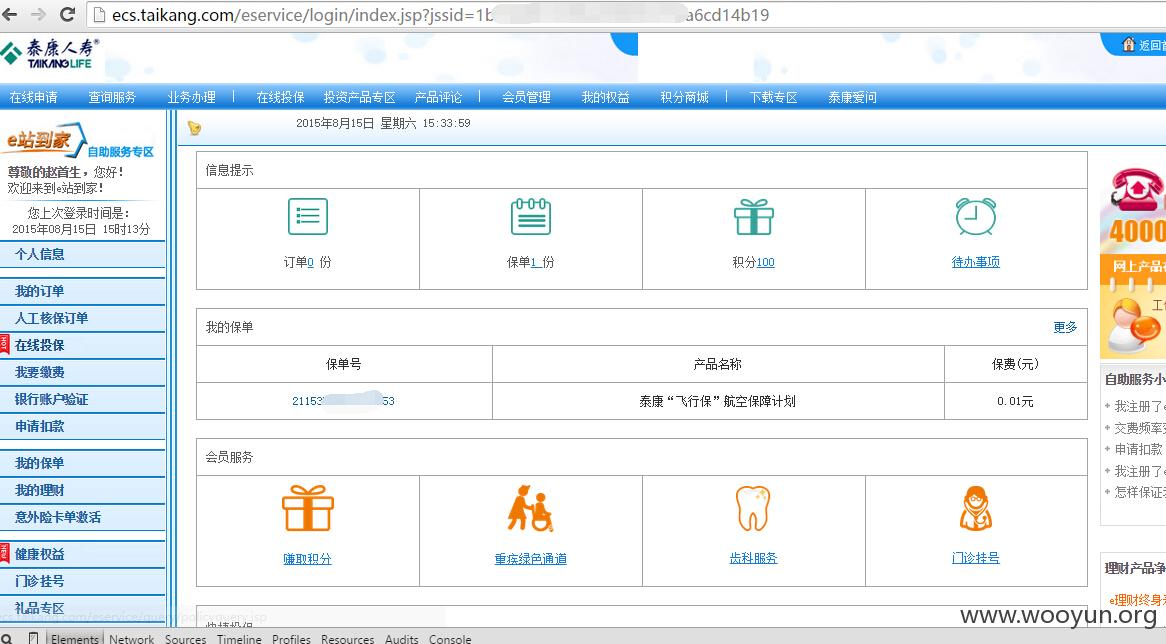Viewport: 1166px width, 644px height.
Task: Click the 待办事项 link
Action: pos(976,262)
